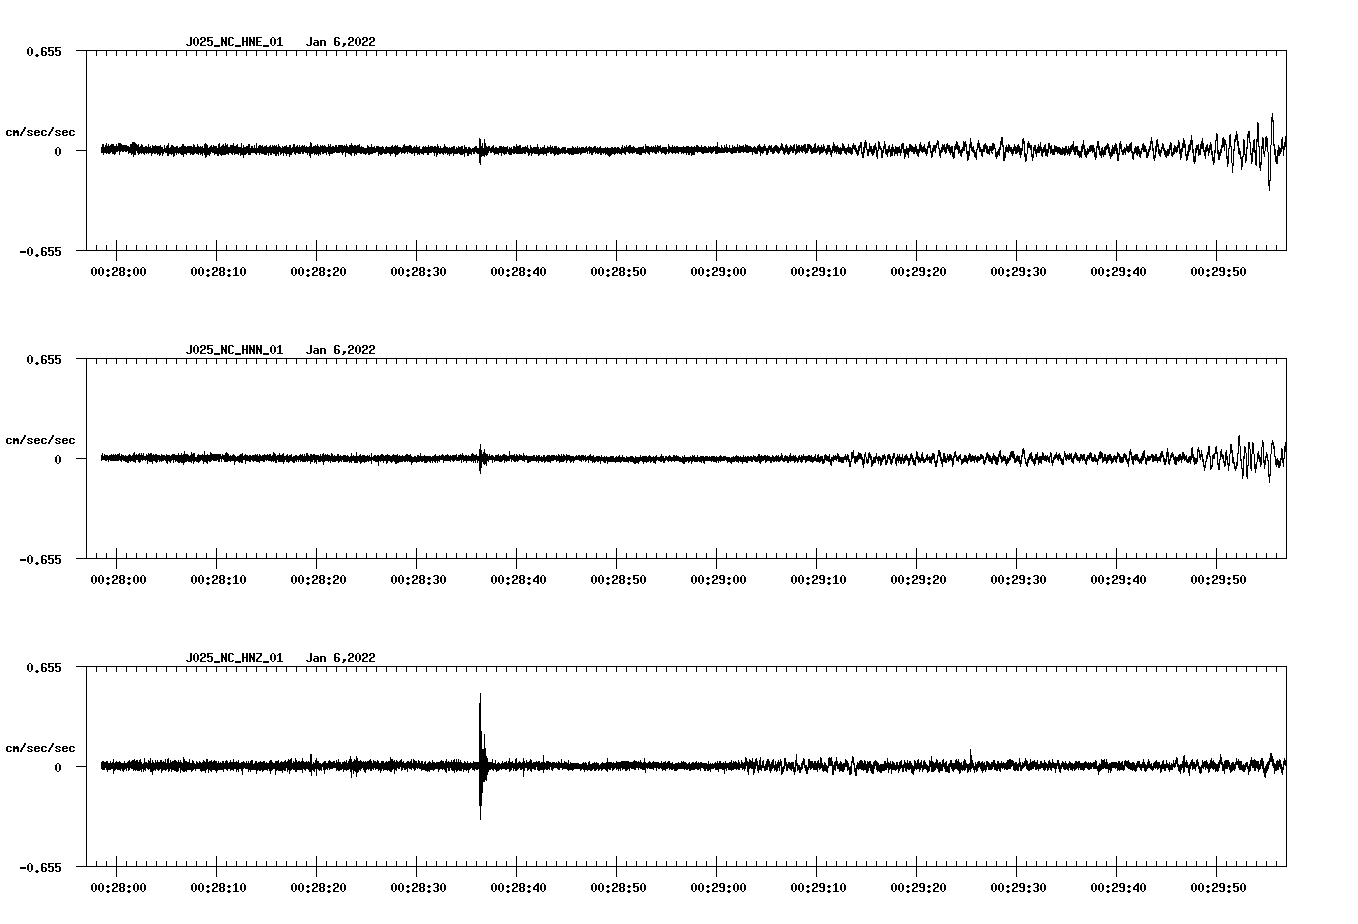
Task: Click 00:28:20 time label under HNE plot
Action: point(318,271)
